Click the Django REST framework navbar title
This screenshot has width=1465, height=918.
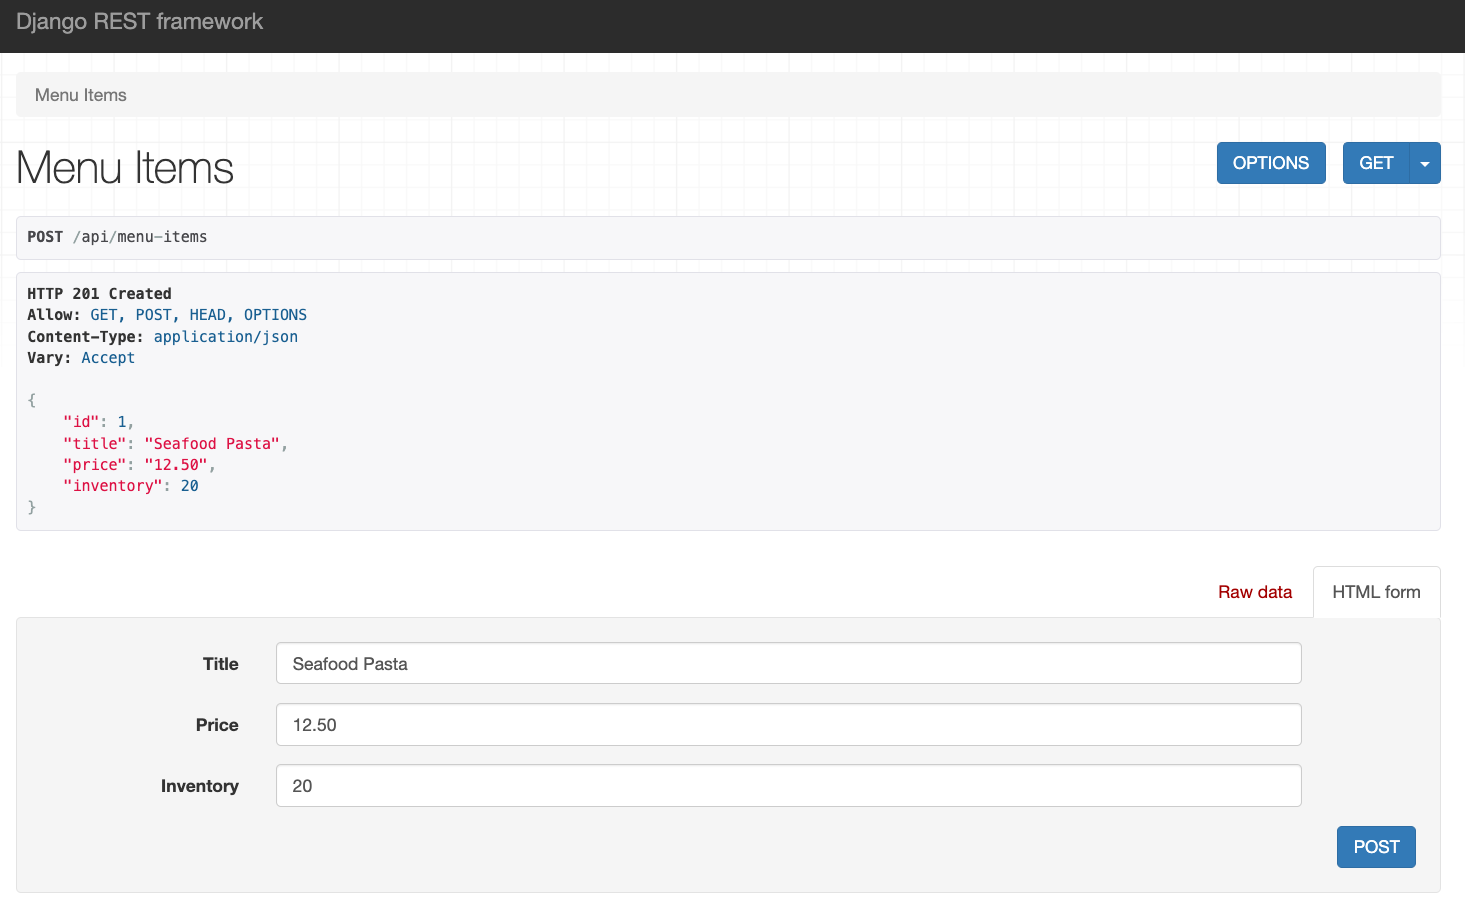coord(139,20)
